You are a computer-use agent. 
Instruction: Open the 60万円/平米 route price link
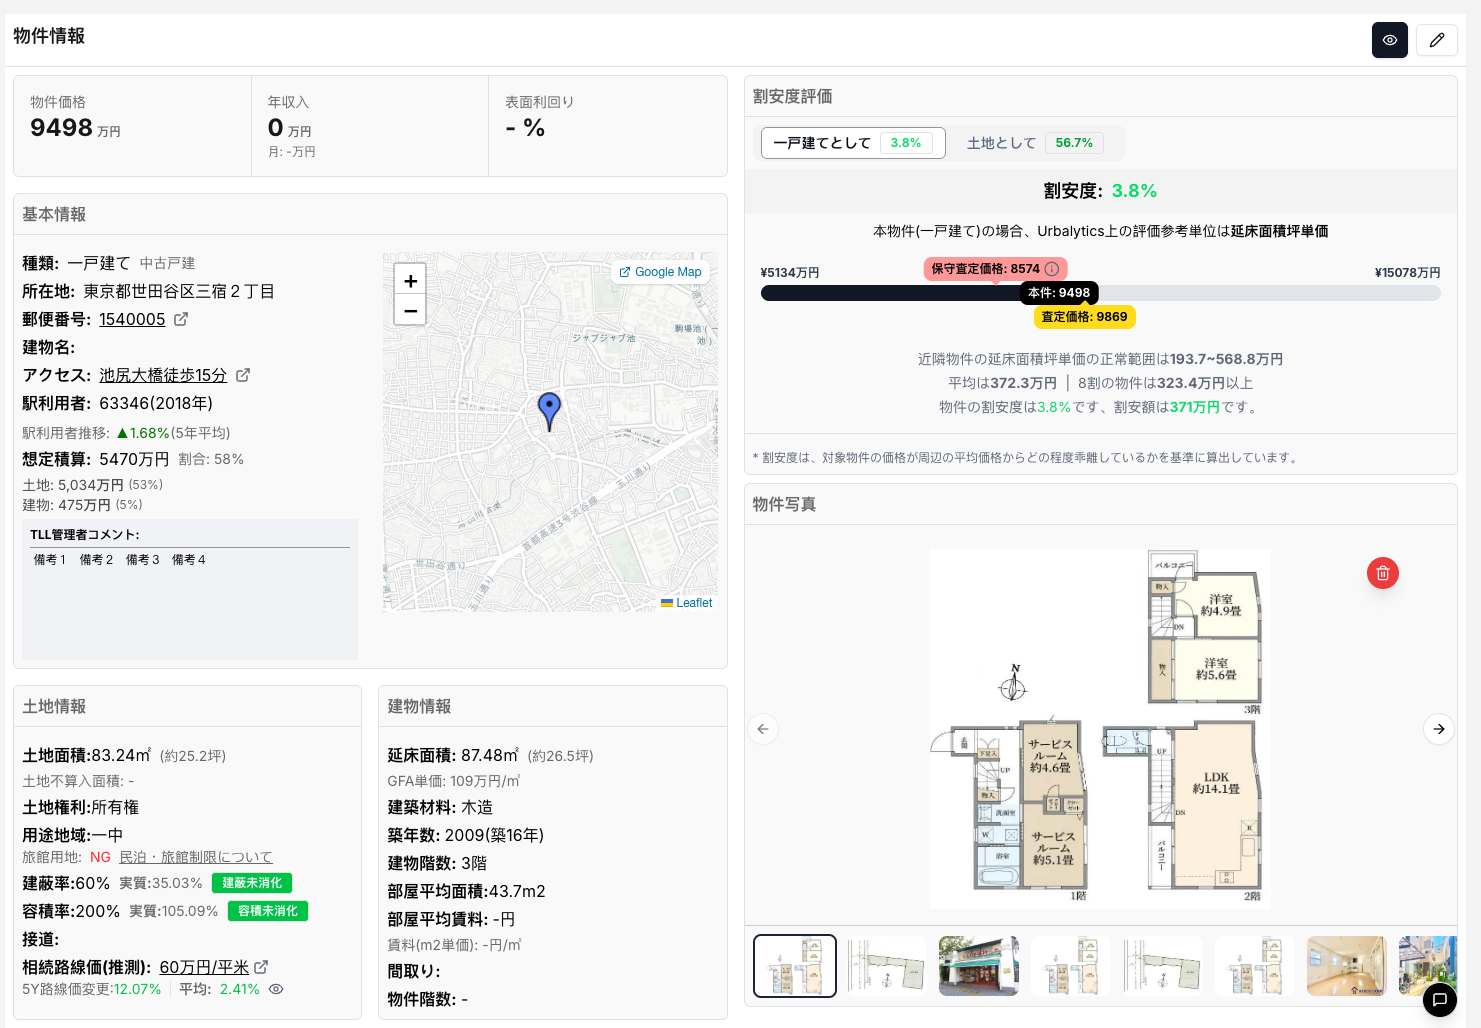point(204,967)
